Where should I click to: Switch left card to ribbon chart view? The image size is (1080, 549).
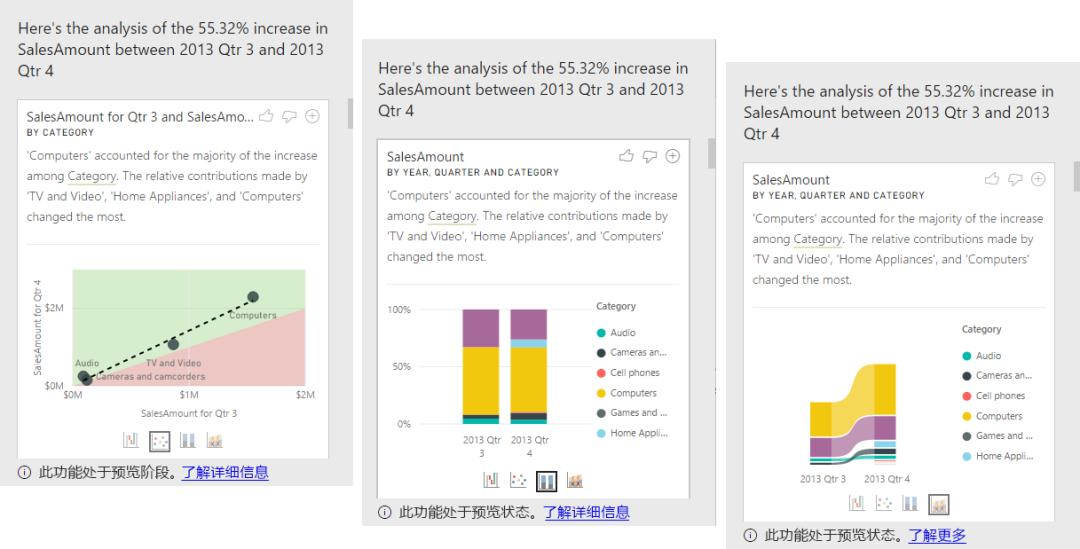214,440
